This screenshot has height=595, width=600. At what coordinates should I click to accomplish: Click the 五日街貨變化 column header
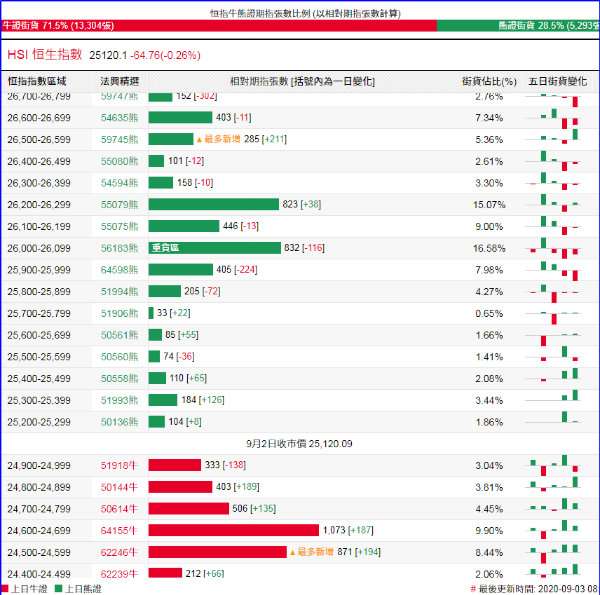pyautogui.click(x=557, y=81)
